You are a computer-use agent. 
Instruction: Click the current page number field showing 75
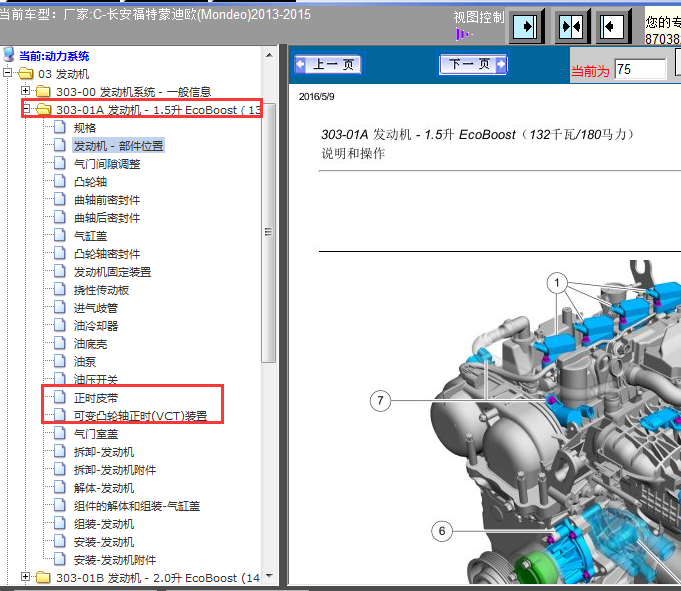641,69
